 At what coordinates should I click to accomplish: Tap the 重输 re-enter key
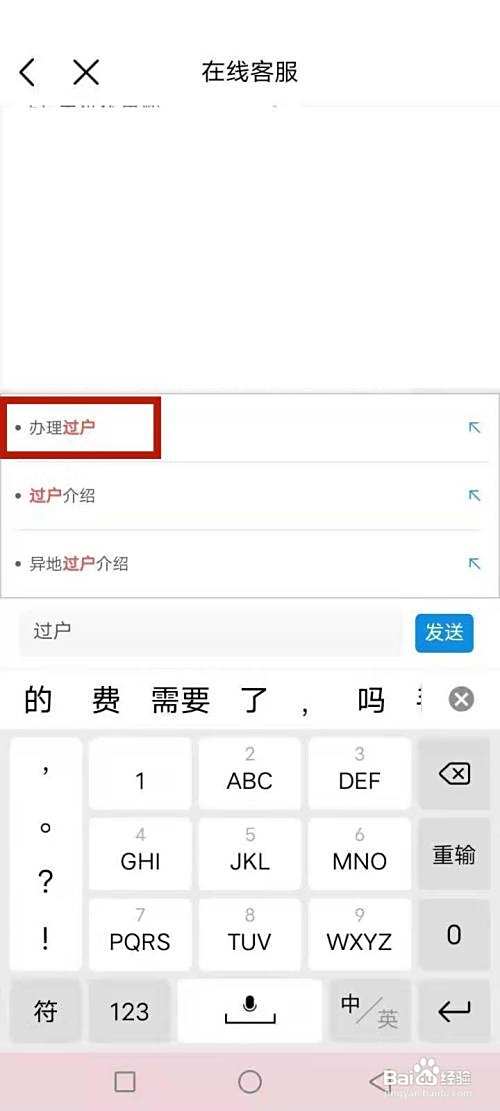(x=454, y=855)
